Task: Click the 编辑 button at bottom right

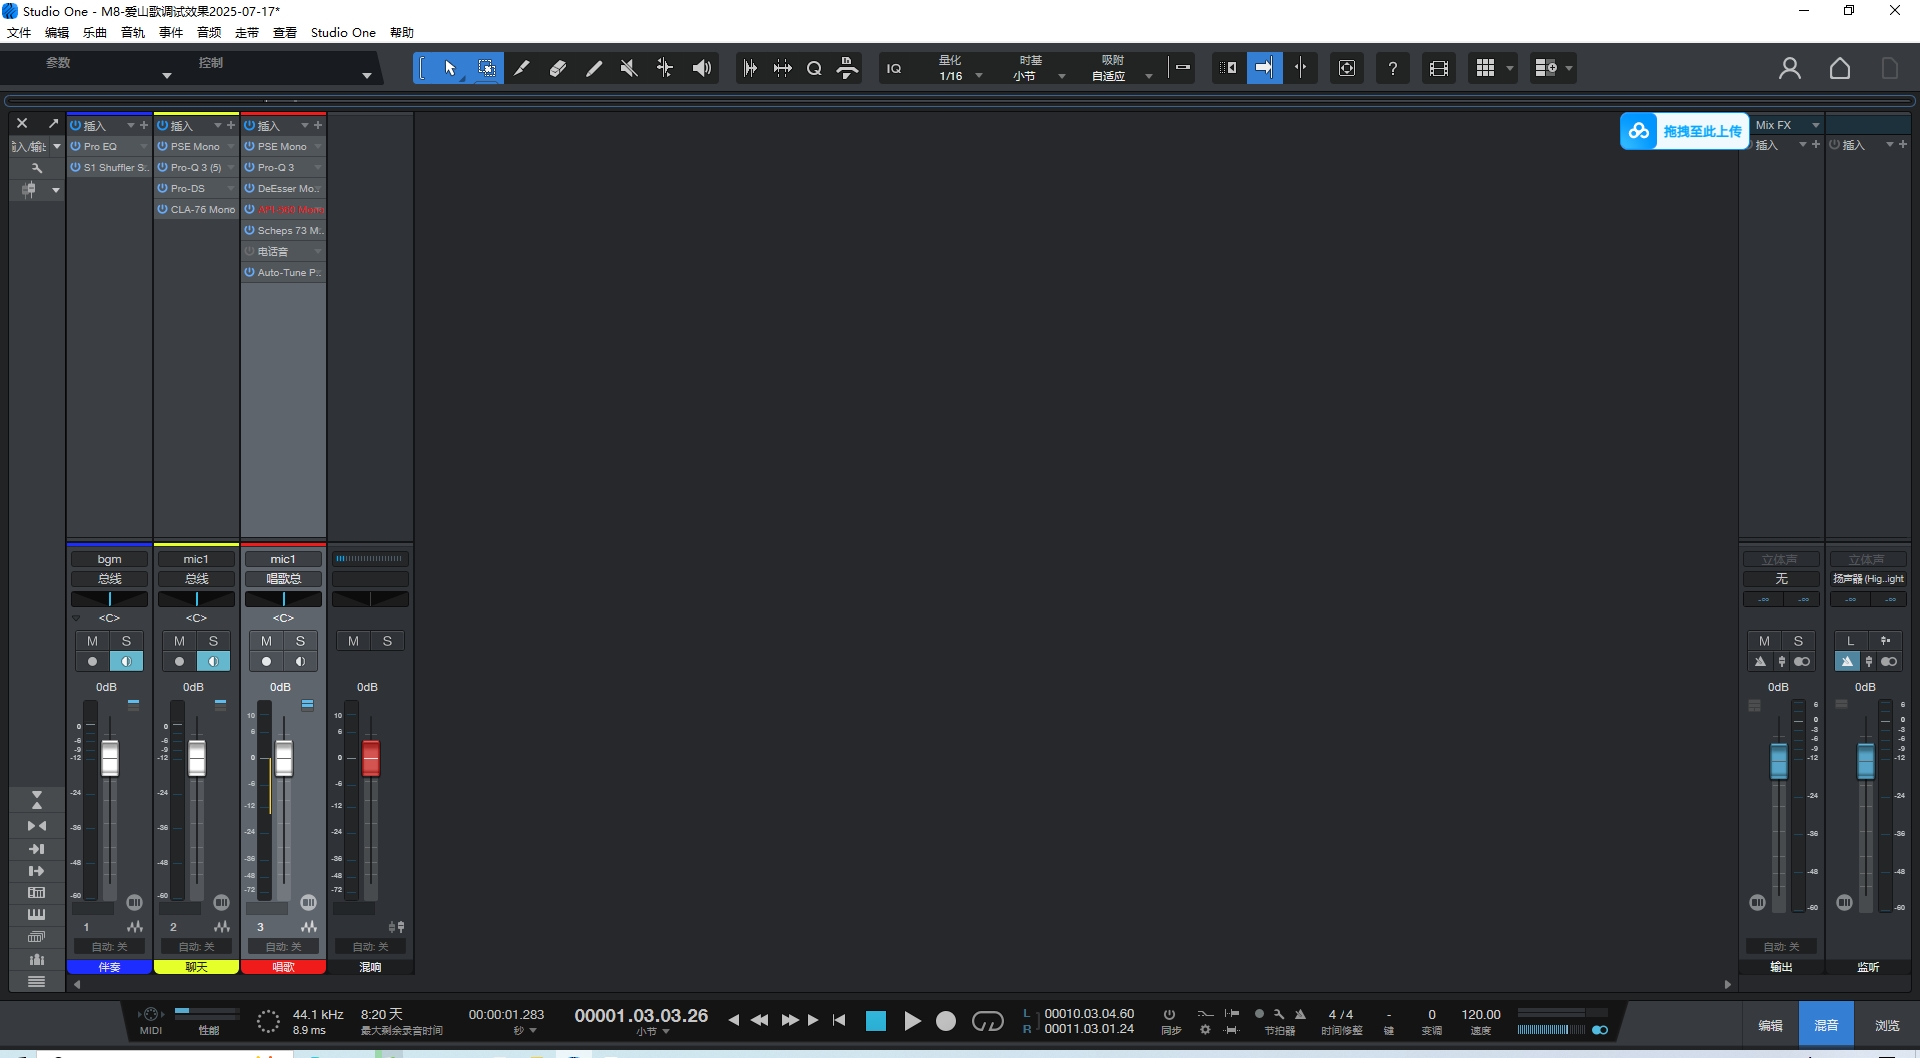Action: tap(1770, 1025)
